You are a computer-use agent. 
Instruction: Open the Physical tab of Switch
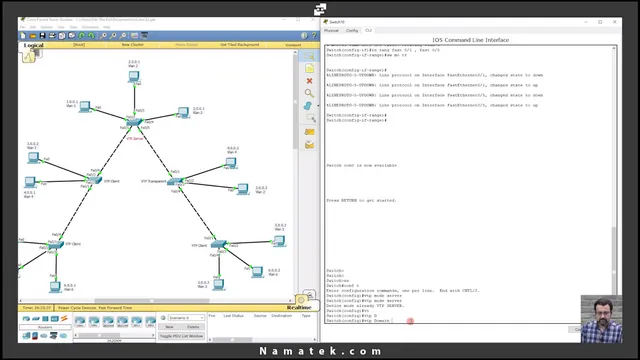pyautogui.click(x=331, y=31)
